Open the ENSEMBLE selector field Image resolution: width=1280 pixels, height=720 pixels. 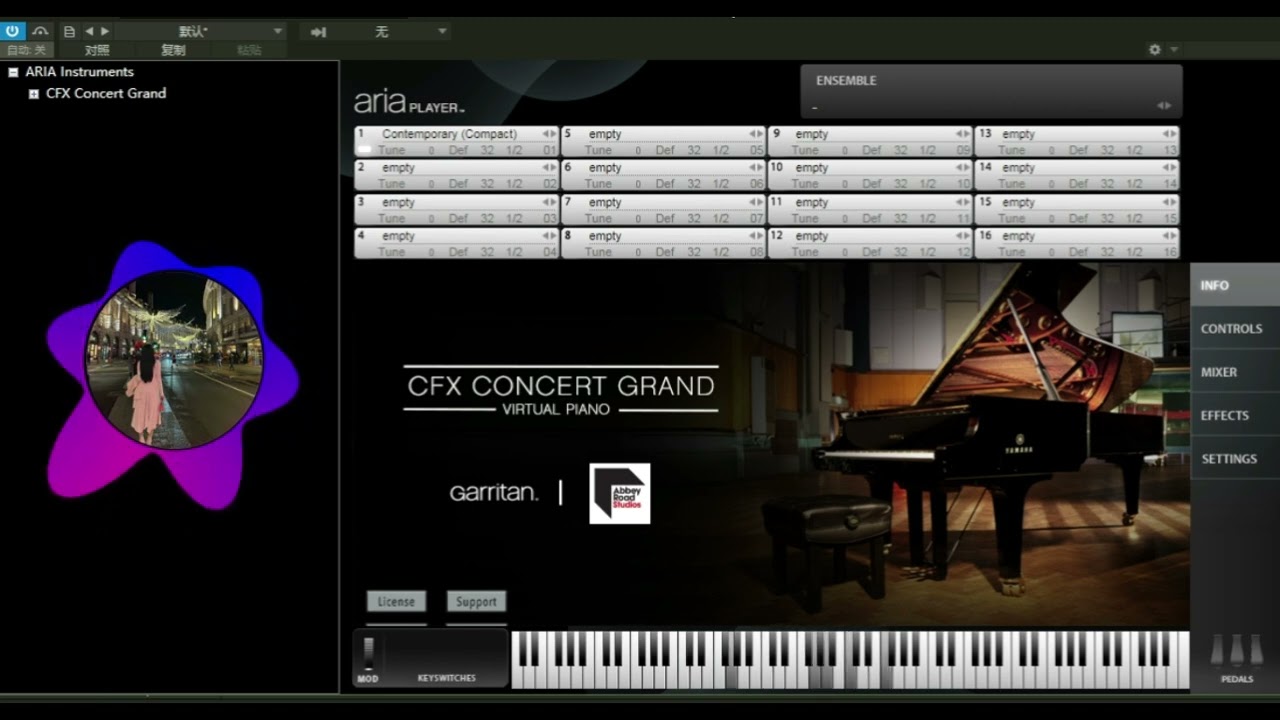(991, 92)
